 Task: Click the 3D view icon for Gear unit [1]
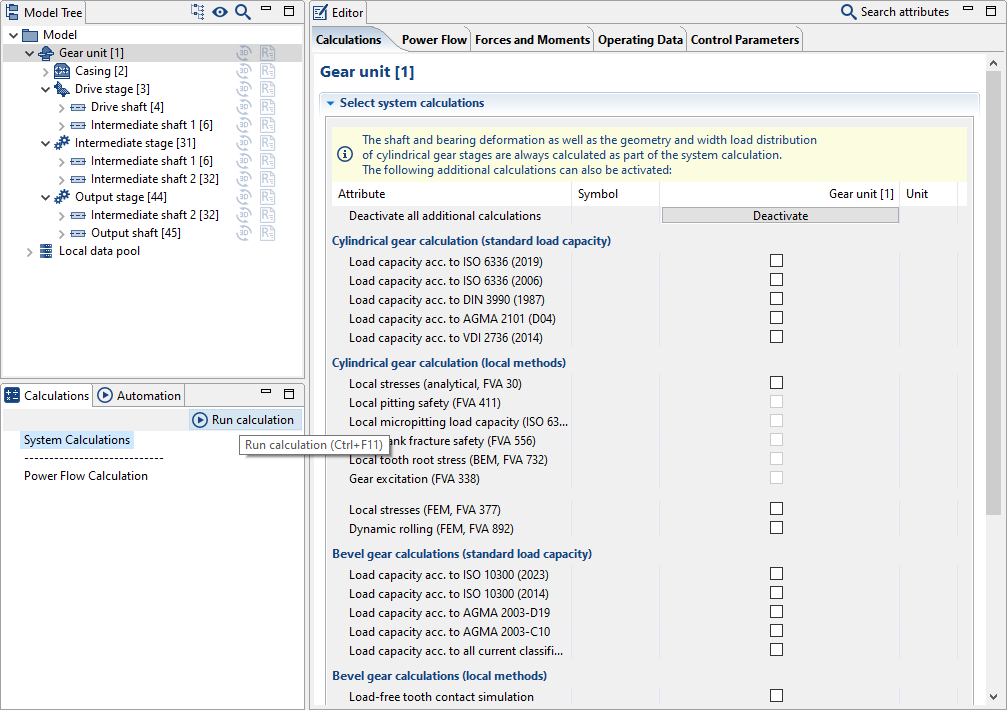click(244, 53)
